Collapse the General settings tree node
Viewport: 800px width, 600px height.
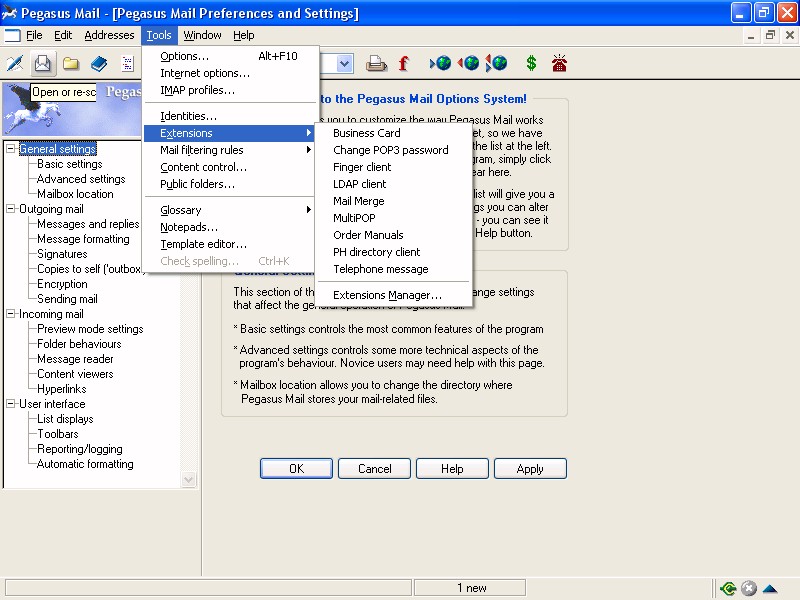pyautogui.click(x=10, y=148)
